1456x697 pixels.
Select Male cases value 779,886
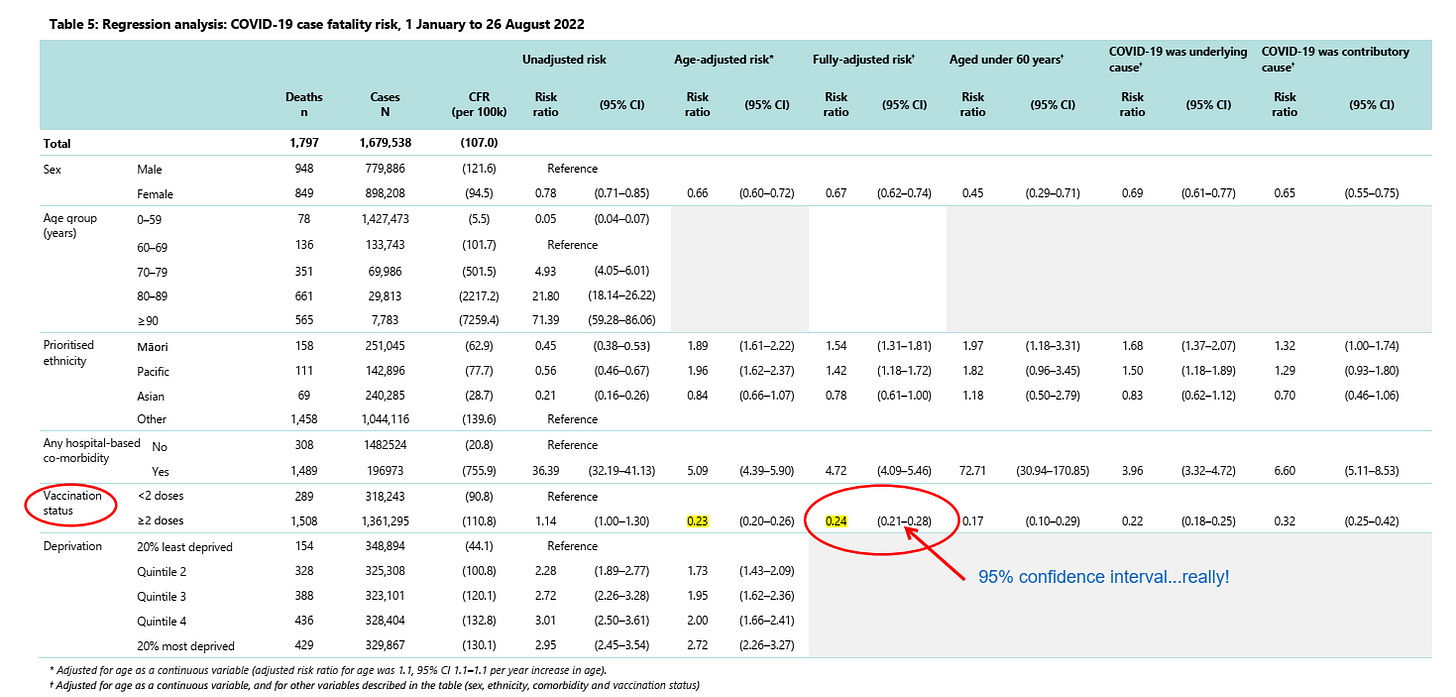384,170
